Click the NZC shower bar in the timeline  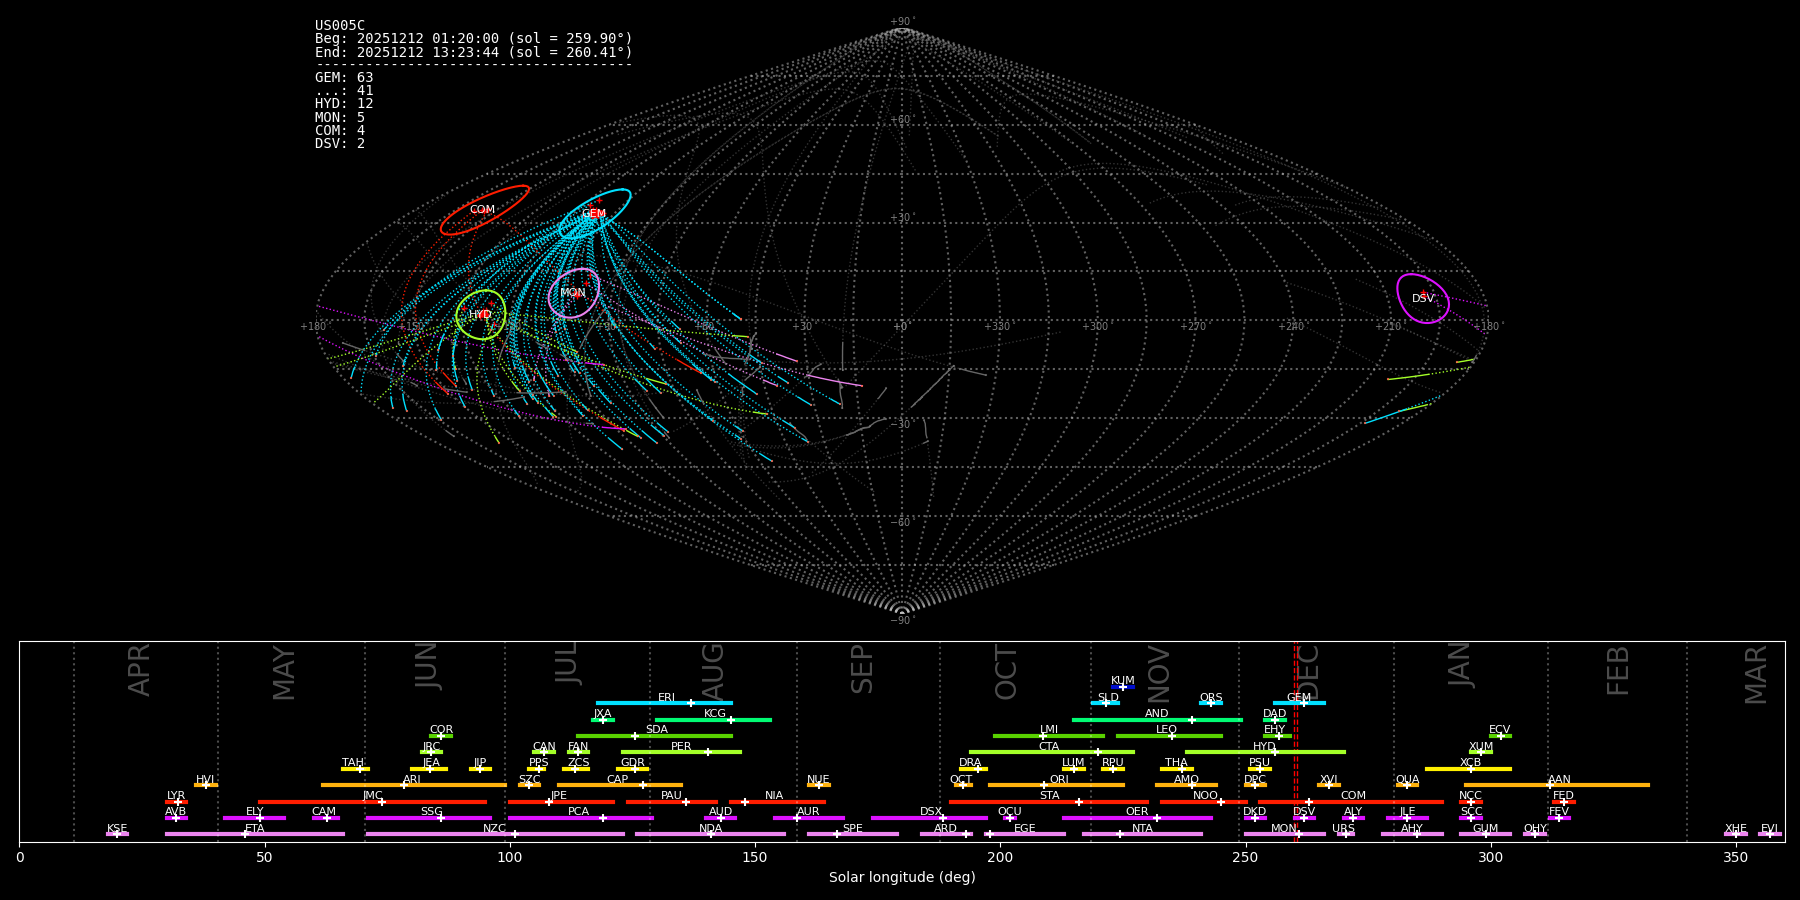495,834
